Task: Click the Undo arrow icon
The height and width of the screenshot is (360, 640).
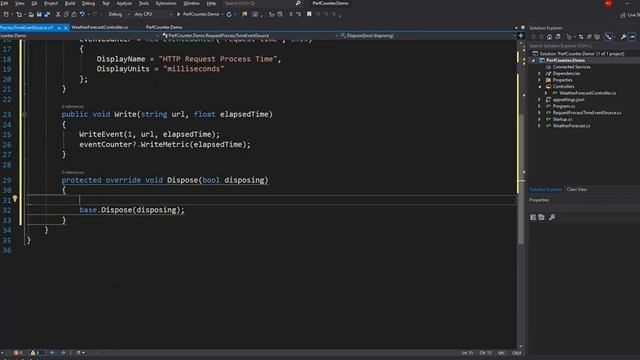Action: pos(82,14)
